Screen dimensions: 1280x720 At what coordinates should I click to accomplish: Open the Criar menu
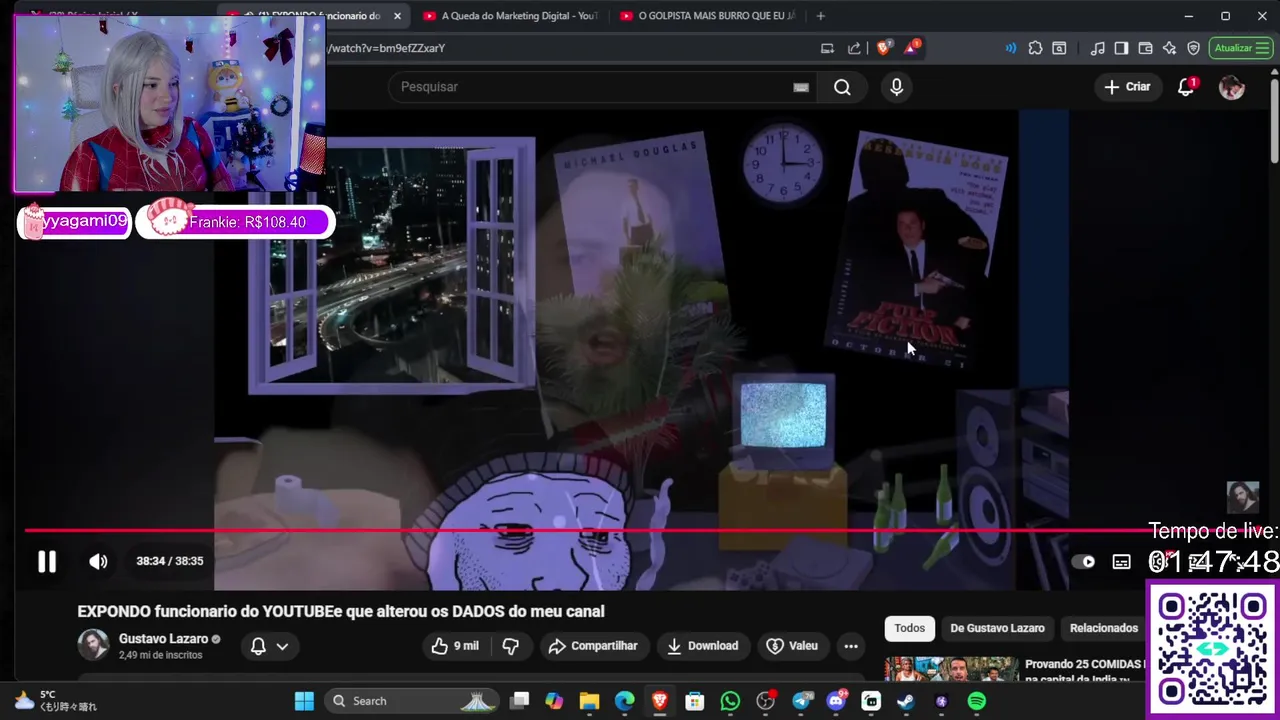1127,87
